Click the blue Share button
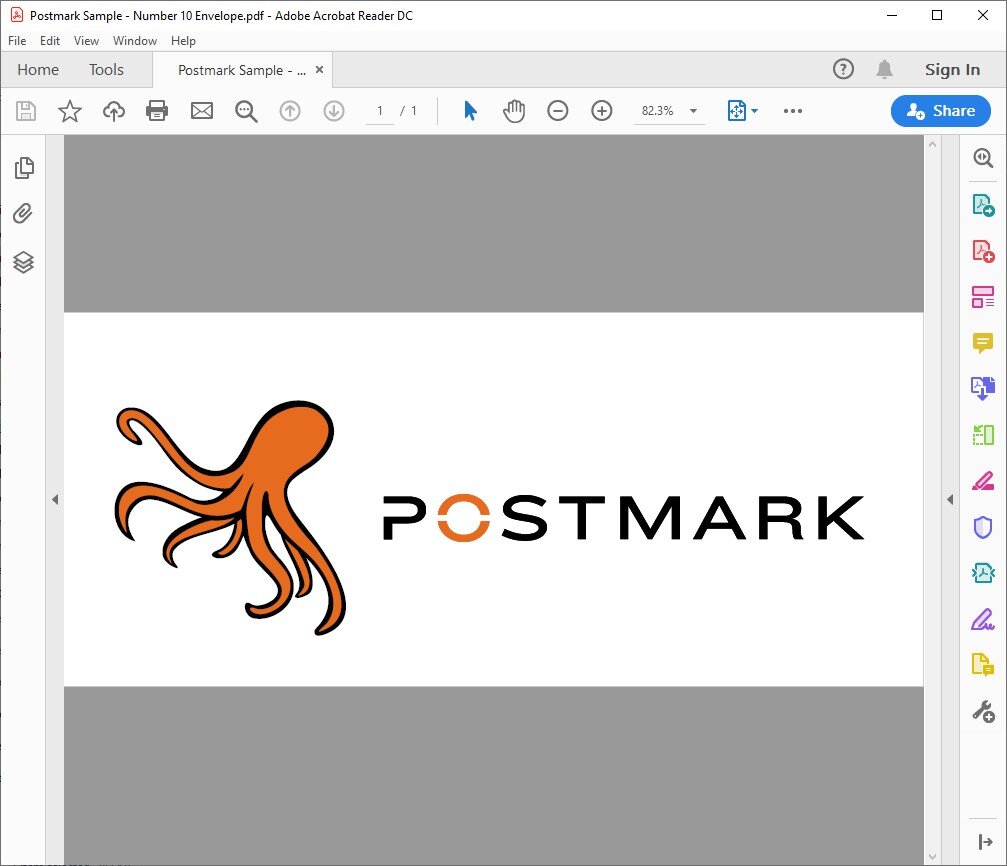 point(940,111)
